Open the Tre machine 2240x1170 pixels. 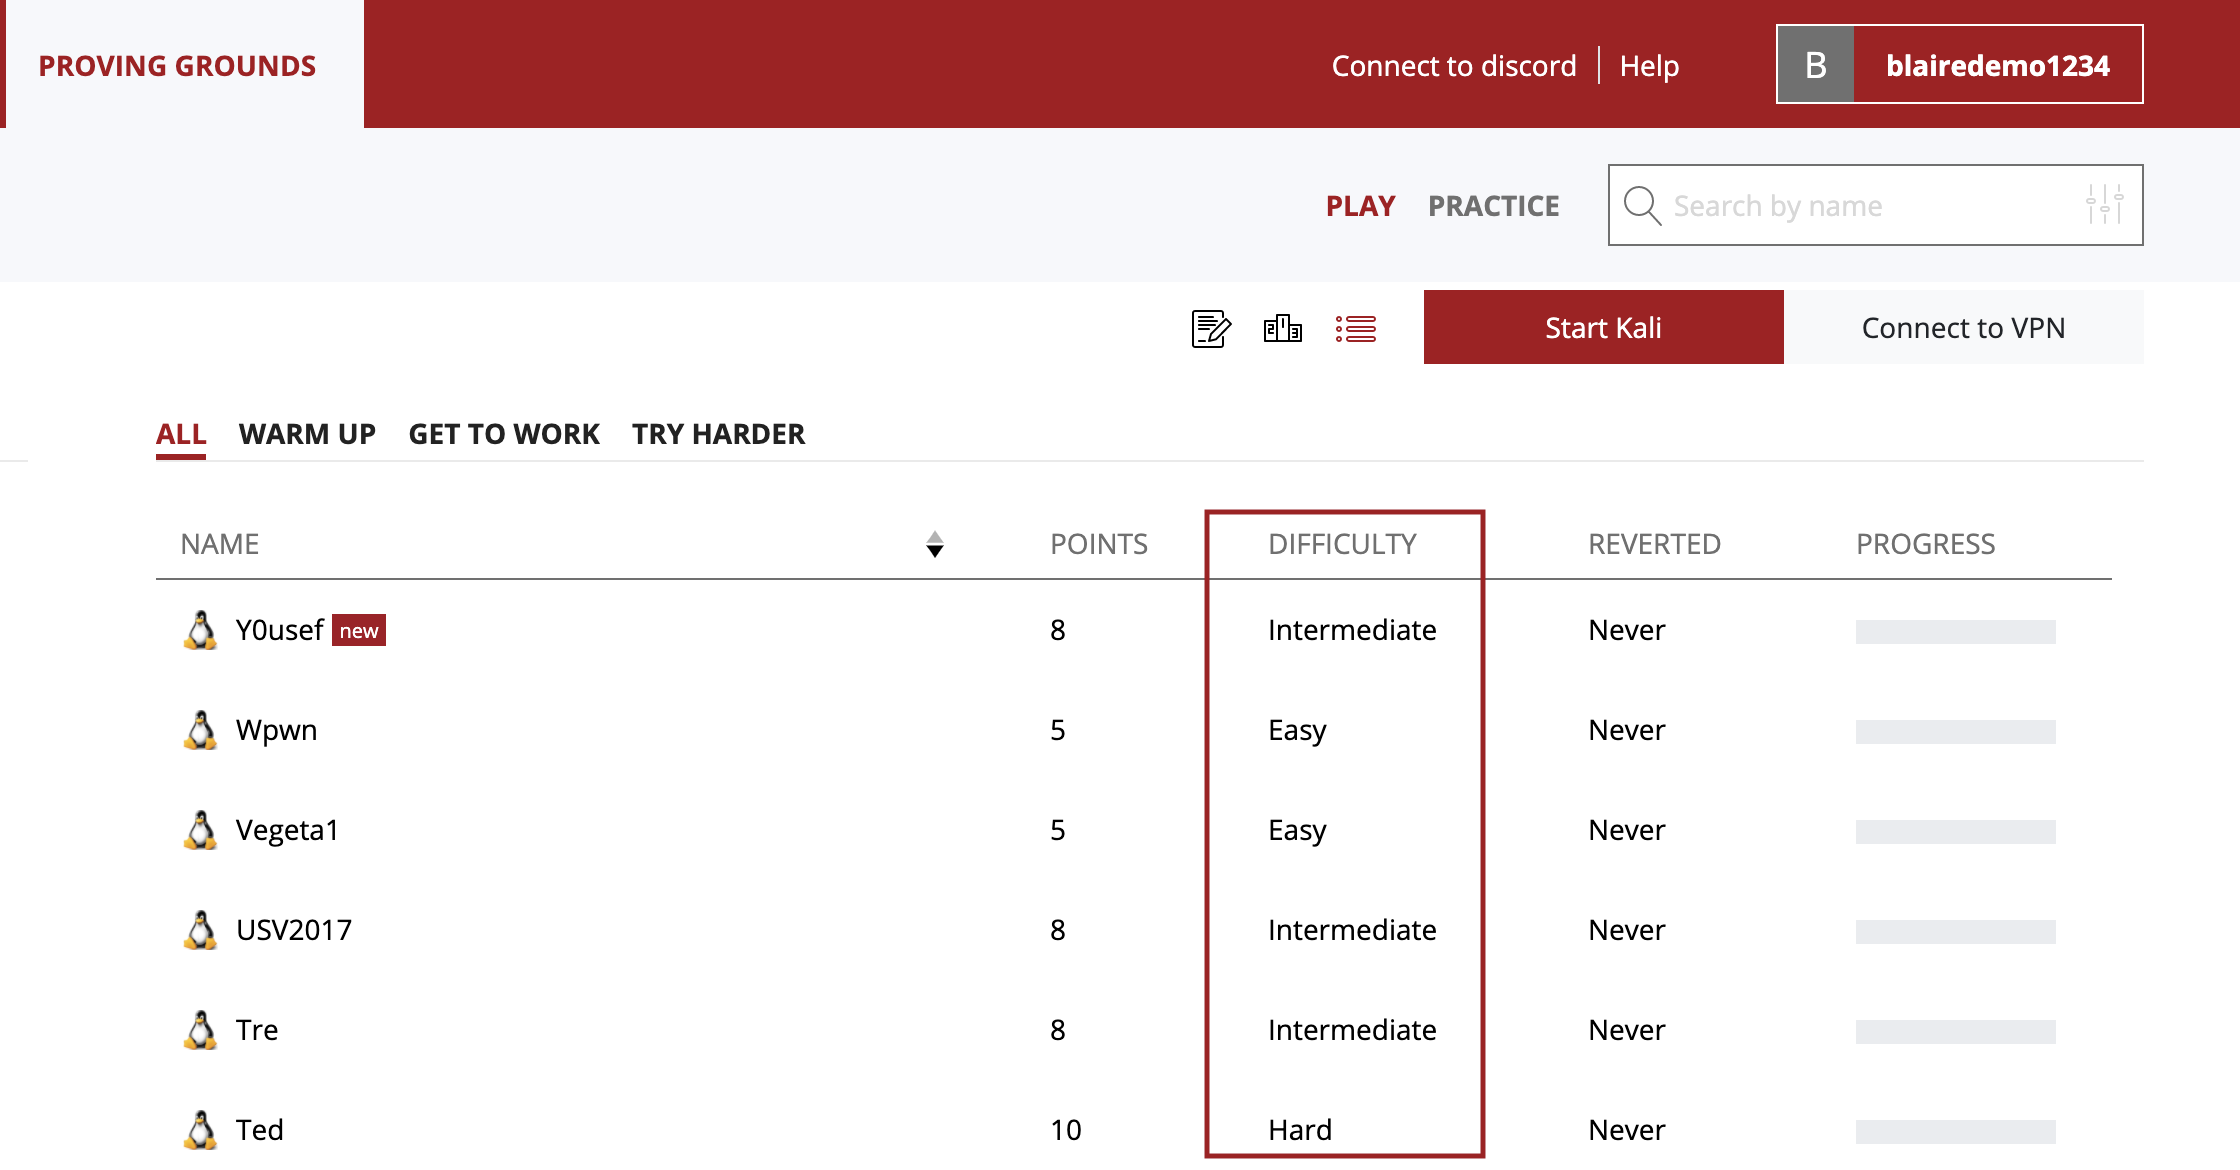[x=257, y=1030]
